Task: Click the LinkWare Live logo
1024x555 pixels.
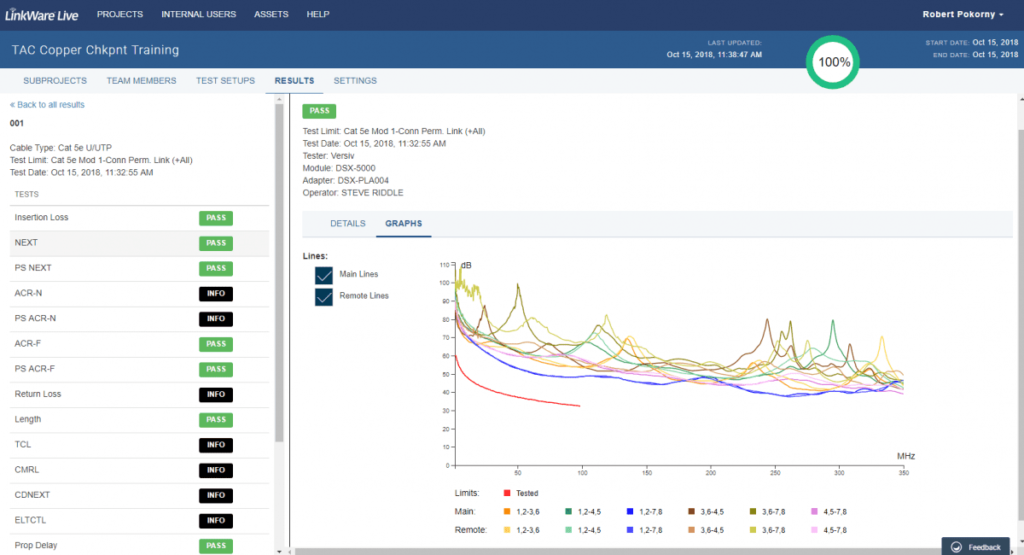Action: click(42, 15)
